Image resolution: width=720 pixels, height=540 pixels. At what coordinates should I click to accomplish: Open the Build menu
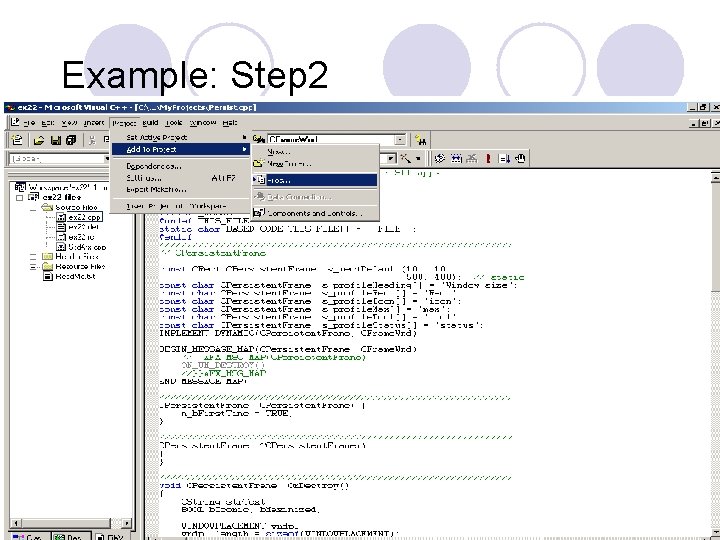coord(150,123)
